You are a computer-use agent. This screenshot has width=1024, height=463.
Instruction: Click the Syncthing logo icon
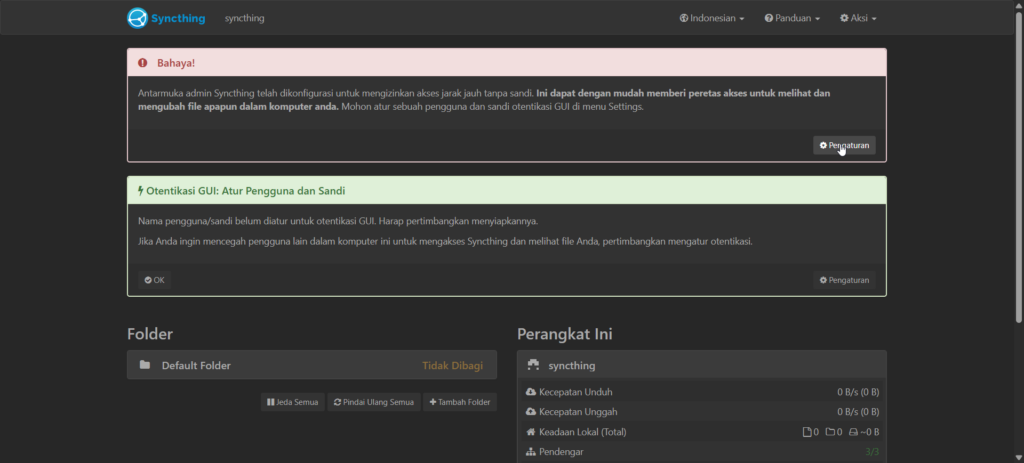tap(137, 18)
